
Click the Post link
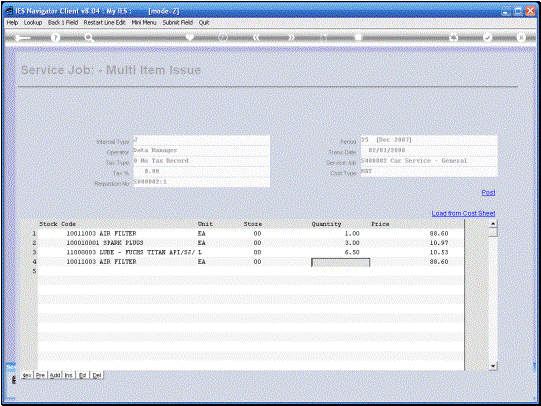click(x=488, y=192)
